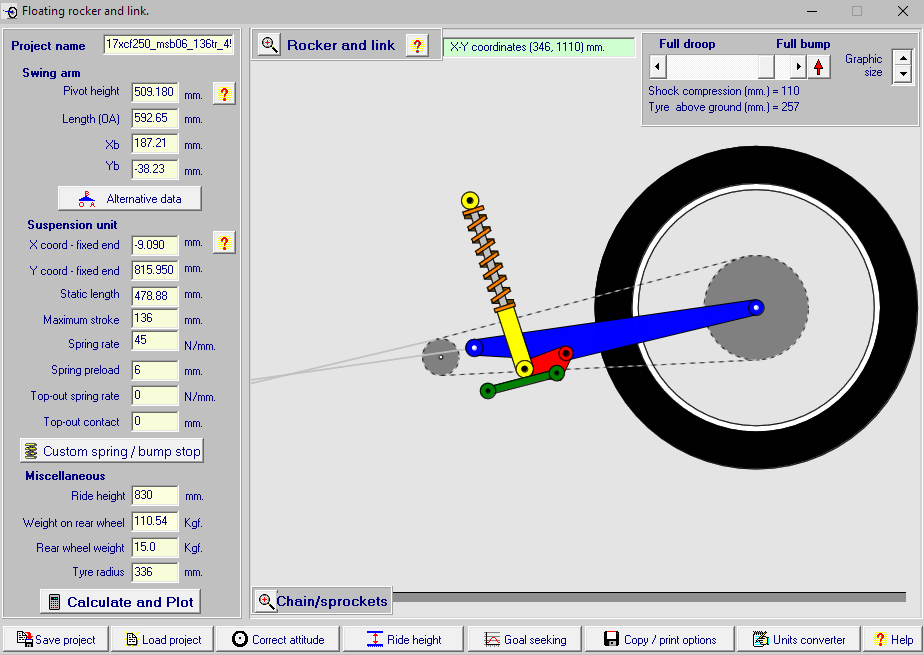Save project using the bottom toolbar

pos(56,639)
